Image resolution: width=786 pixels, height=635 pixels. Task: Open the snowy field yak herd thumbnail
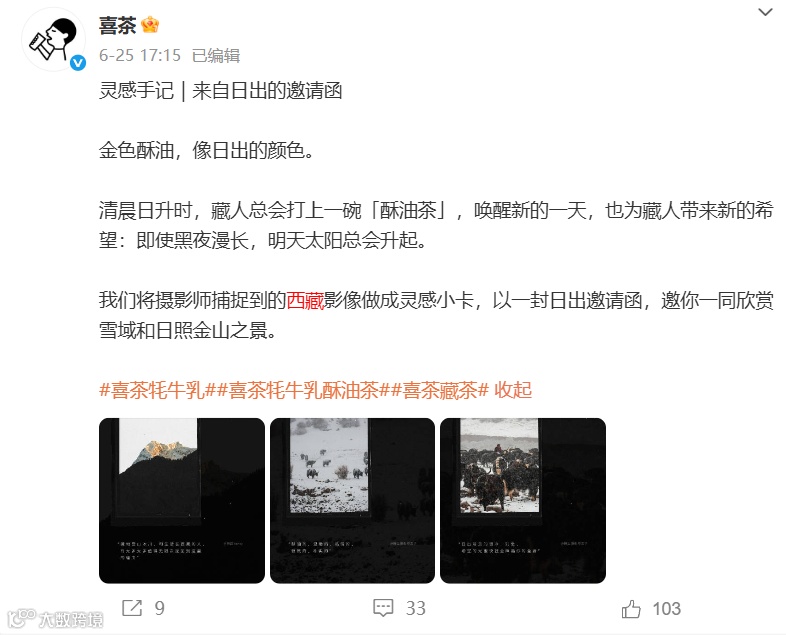(x=352, y=500)
